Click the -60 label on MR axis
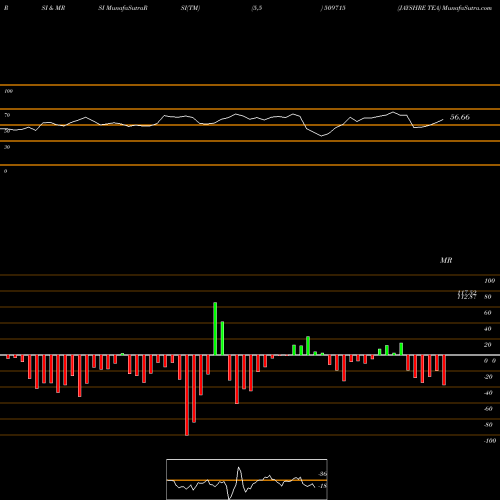 [488, 409]
